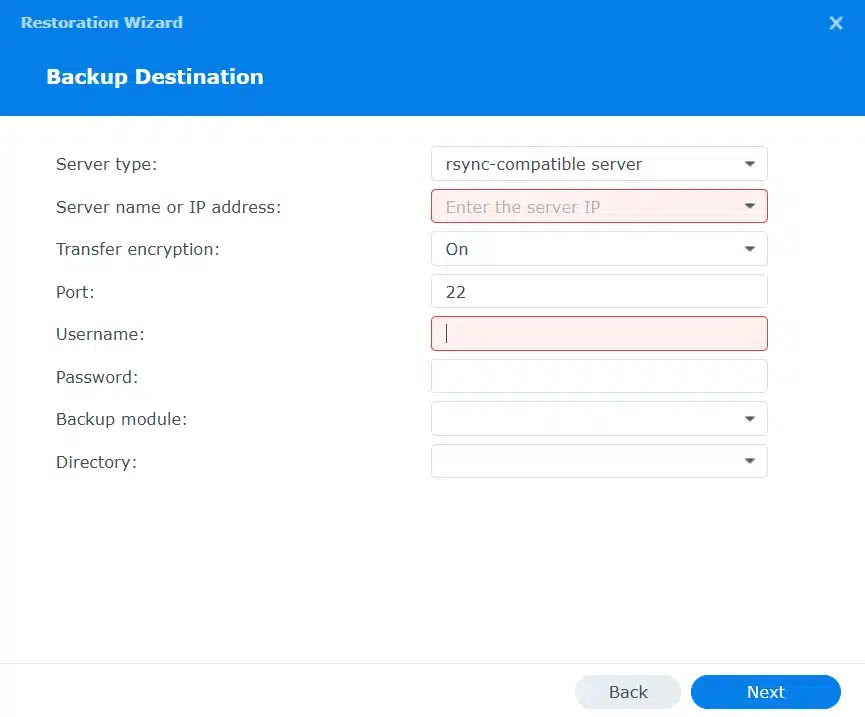The height and width of the screenshot is (717, 865).
Task: Click the Restoration Wizard title text
Action: pos(102,22)
